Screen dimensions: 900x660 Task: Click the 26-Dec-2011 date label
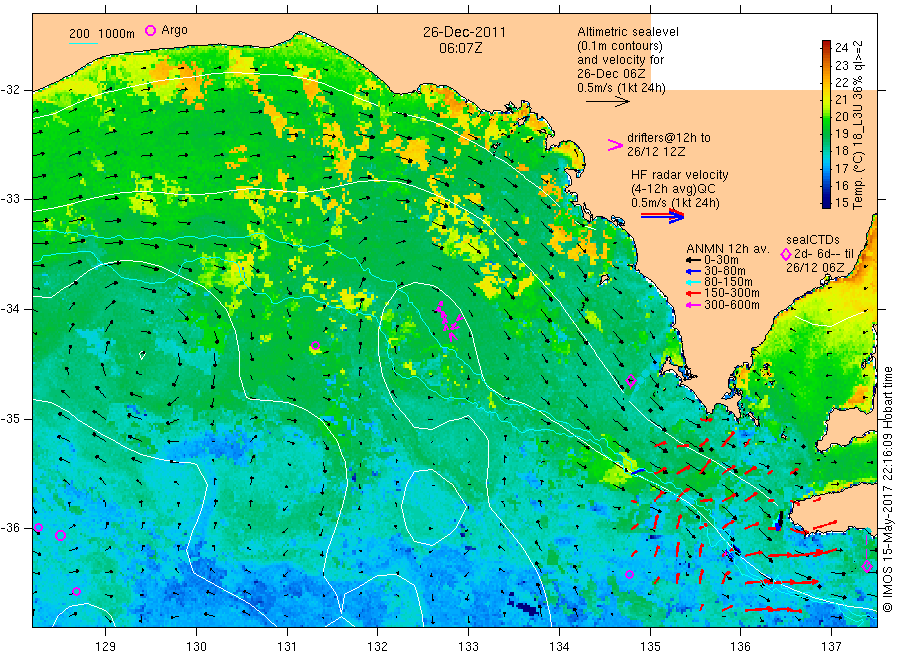click(x=464, y=33)
